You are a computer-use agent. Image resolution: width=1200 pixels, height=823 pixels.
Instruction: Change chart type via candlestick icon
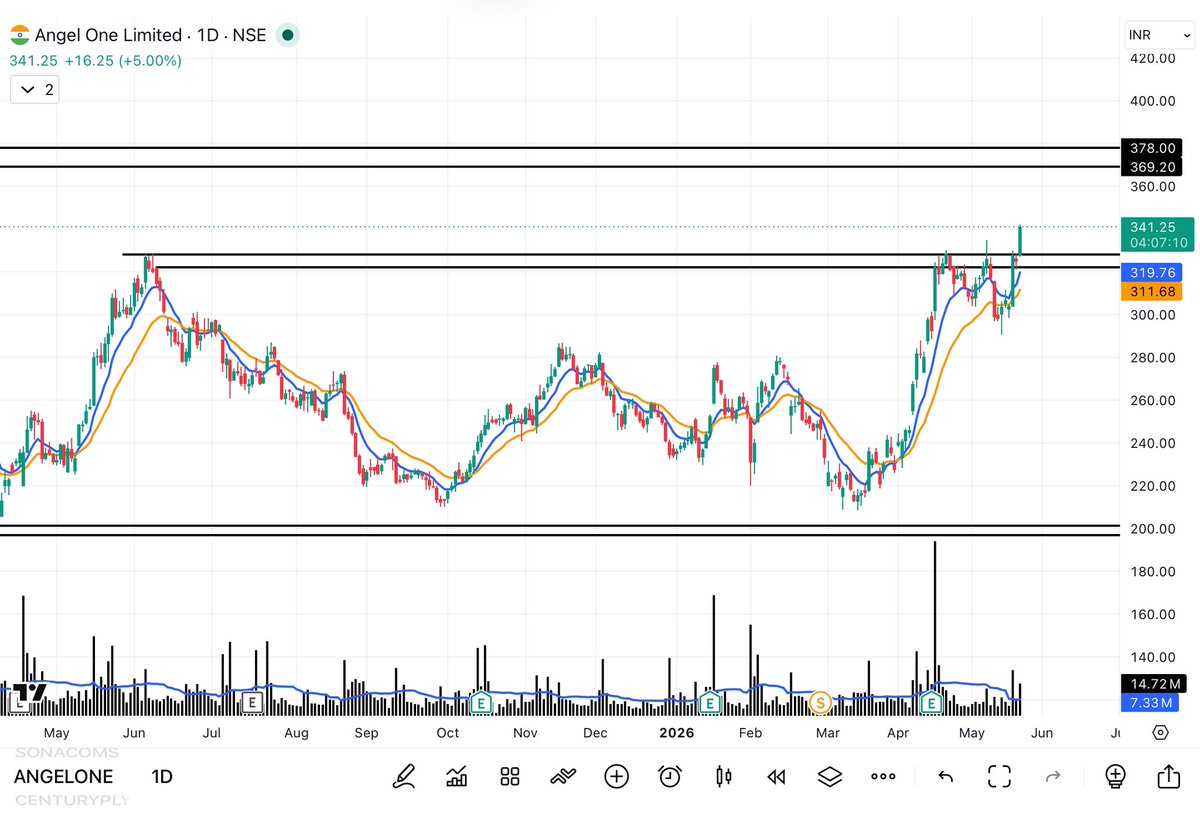pyautogui.click(x=723, y=776)
